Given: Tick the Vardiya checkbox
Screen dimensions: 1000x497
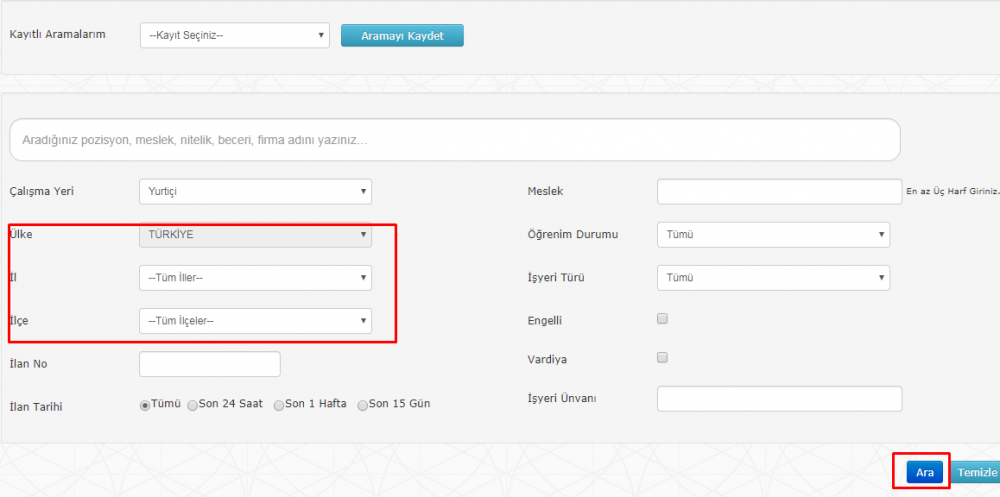Looking at the screenshot, I should pos(662,357).
